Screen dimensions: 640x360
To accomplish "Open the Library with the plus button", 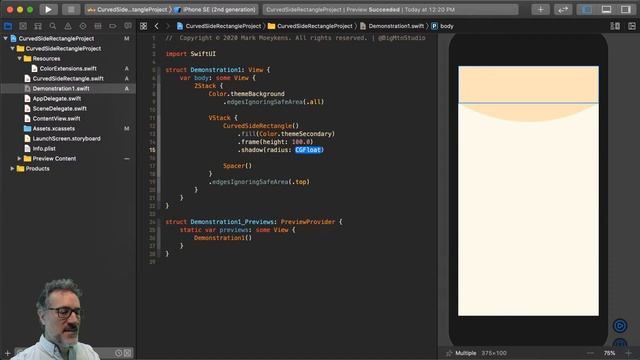I will click(x=540, y=9).
